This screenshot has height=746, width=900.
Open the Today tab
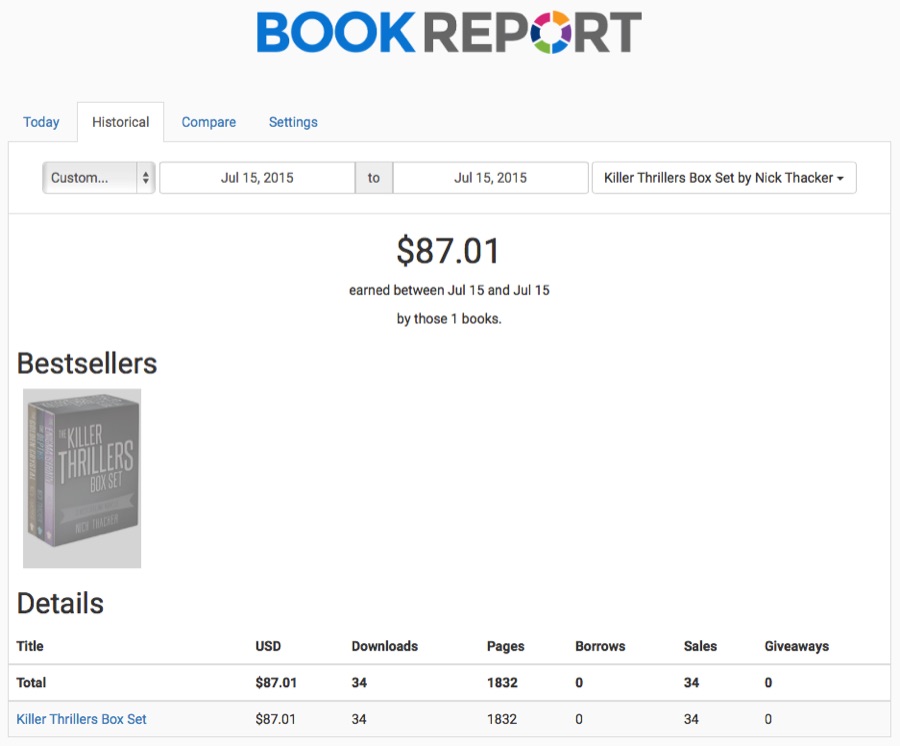[x=41, y=122]
